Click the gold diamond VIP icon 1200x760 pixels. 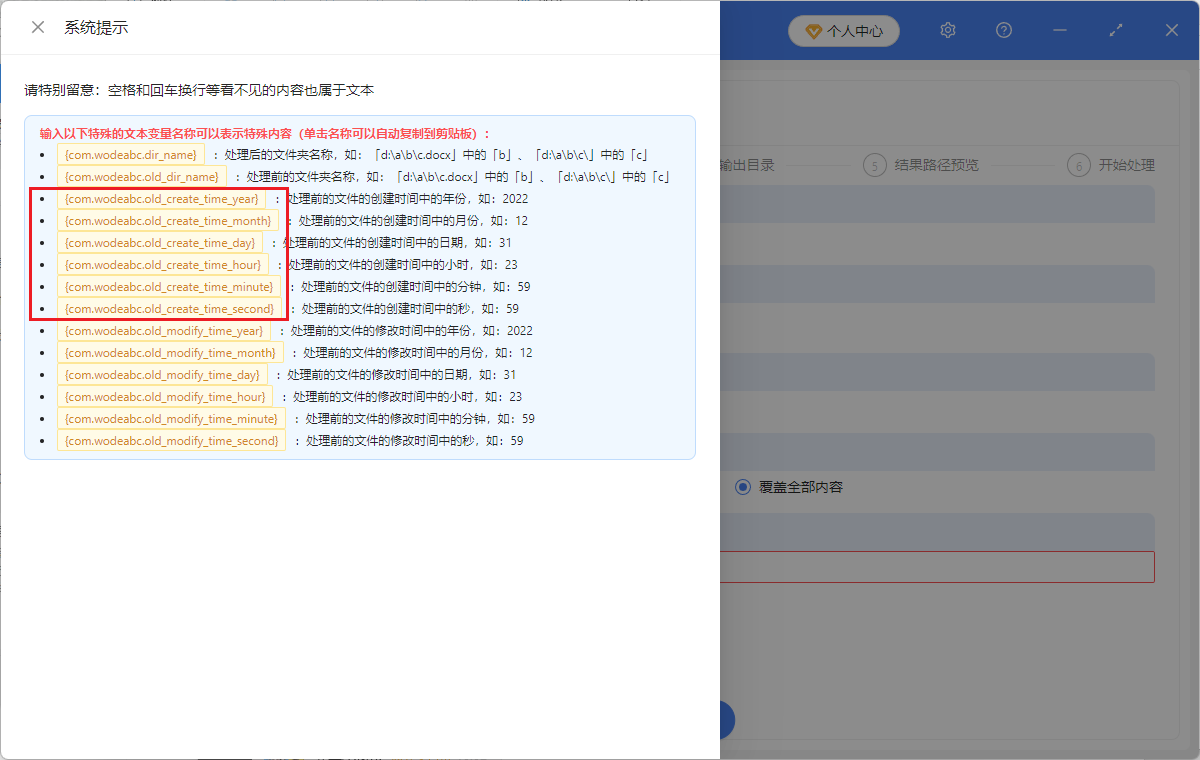pos(812,31)
